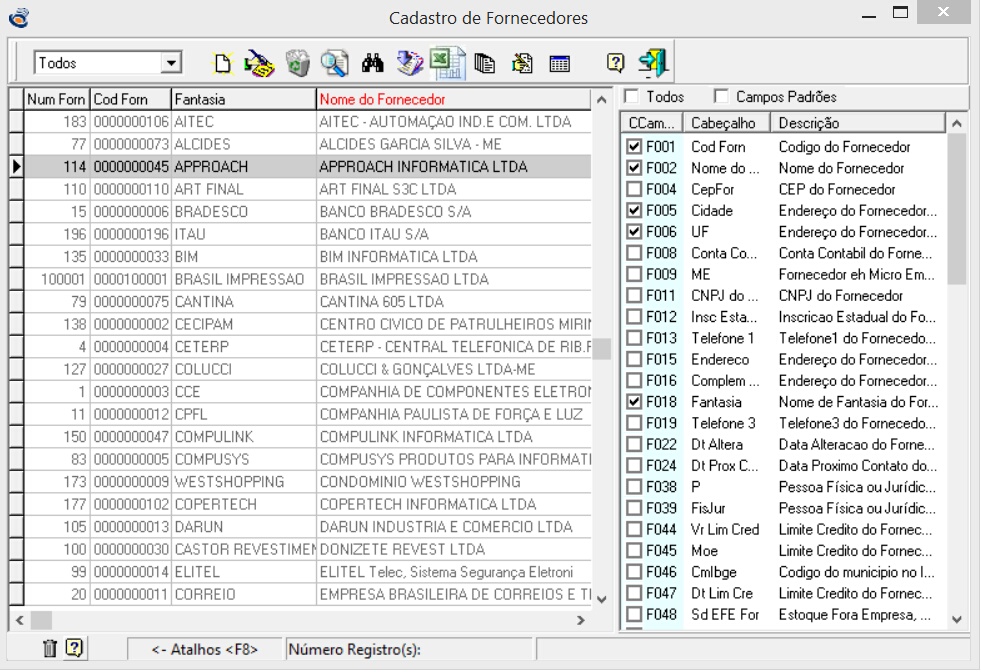The width and height of the screenshot is (981, 672).
Task: Click the Cabeçalho column header
Action: pyautogui.click(x=727, y=123)
